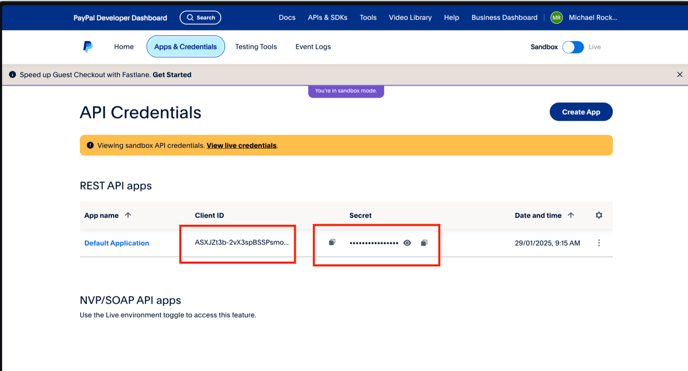Sort by App name arrow
The width and height of the screenshot is (688, 371).
(128, 215)
